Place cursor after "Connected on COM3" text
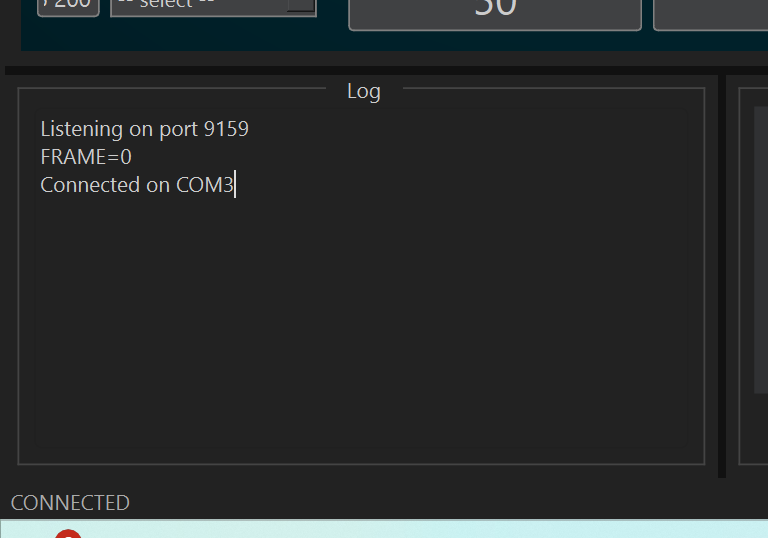This screenshot has width=768, height=538. click(x=235, y=185)
